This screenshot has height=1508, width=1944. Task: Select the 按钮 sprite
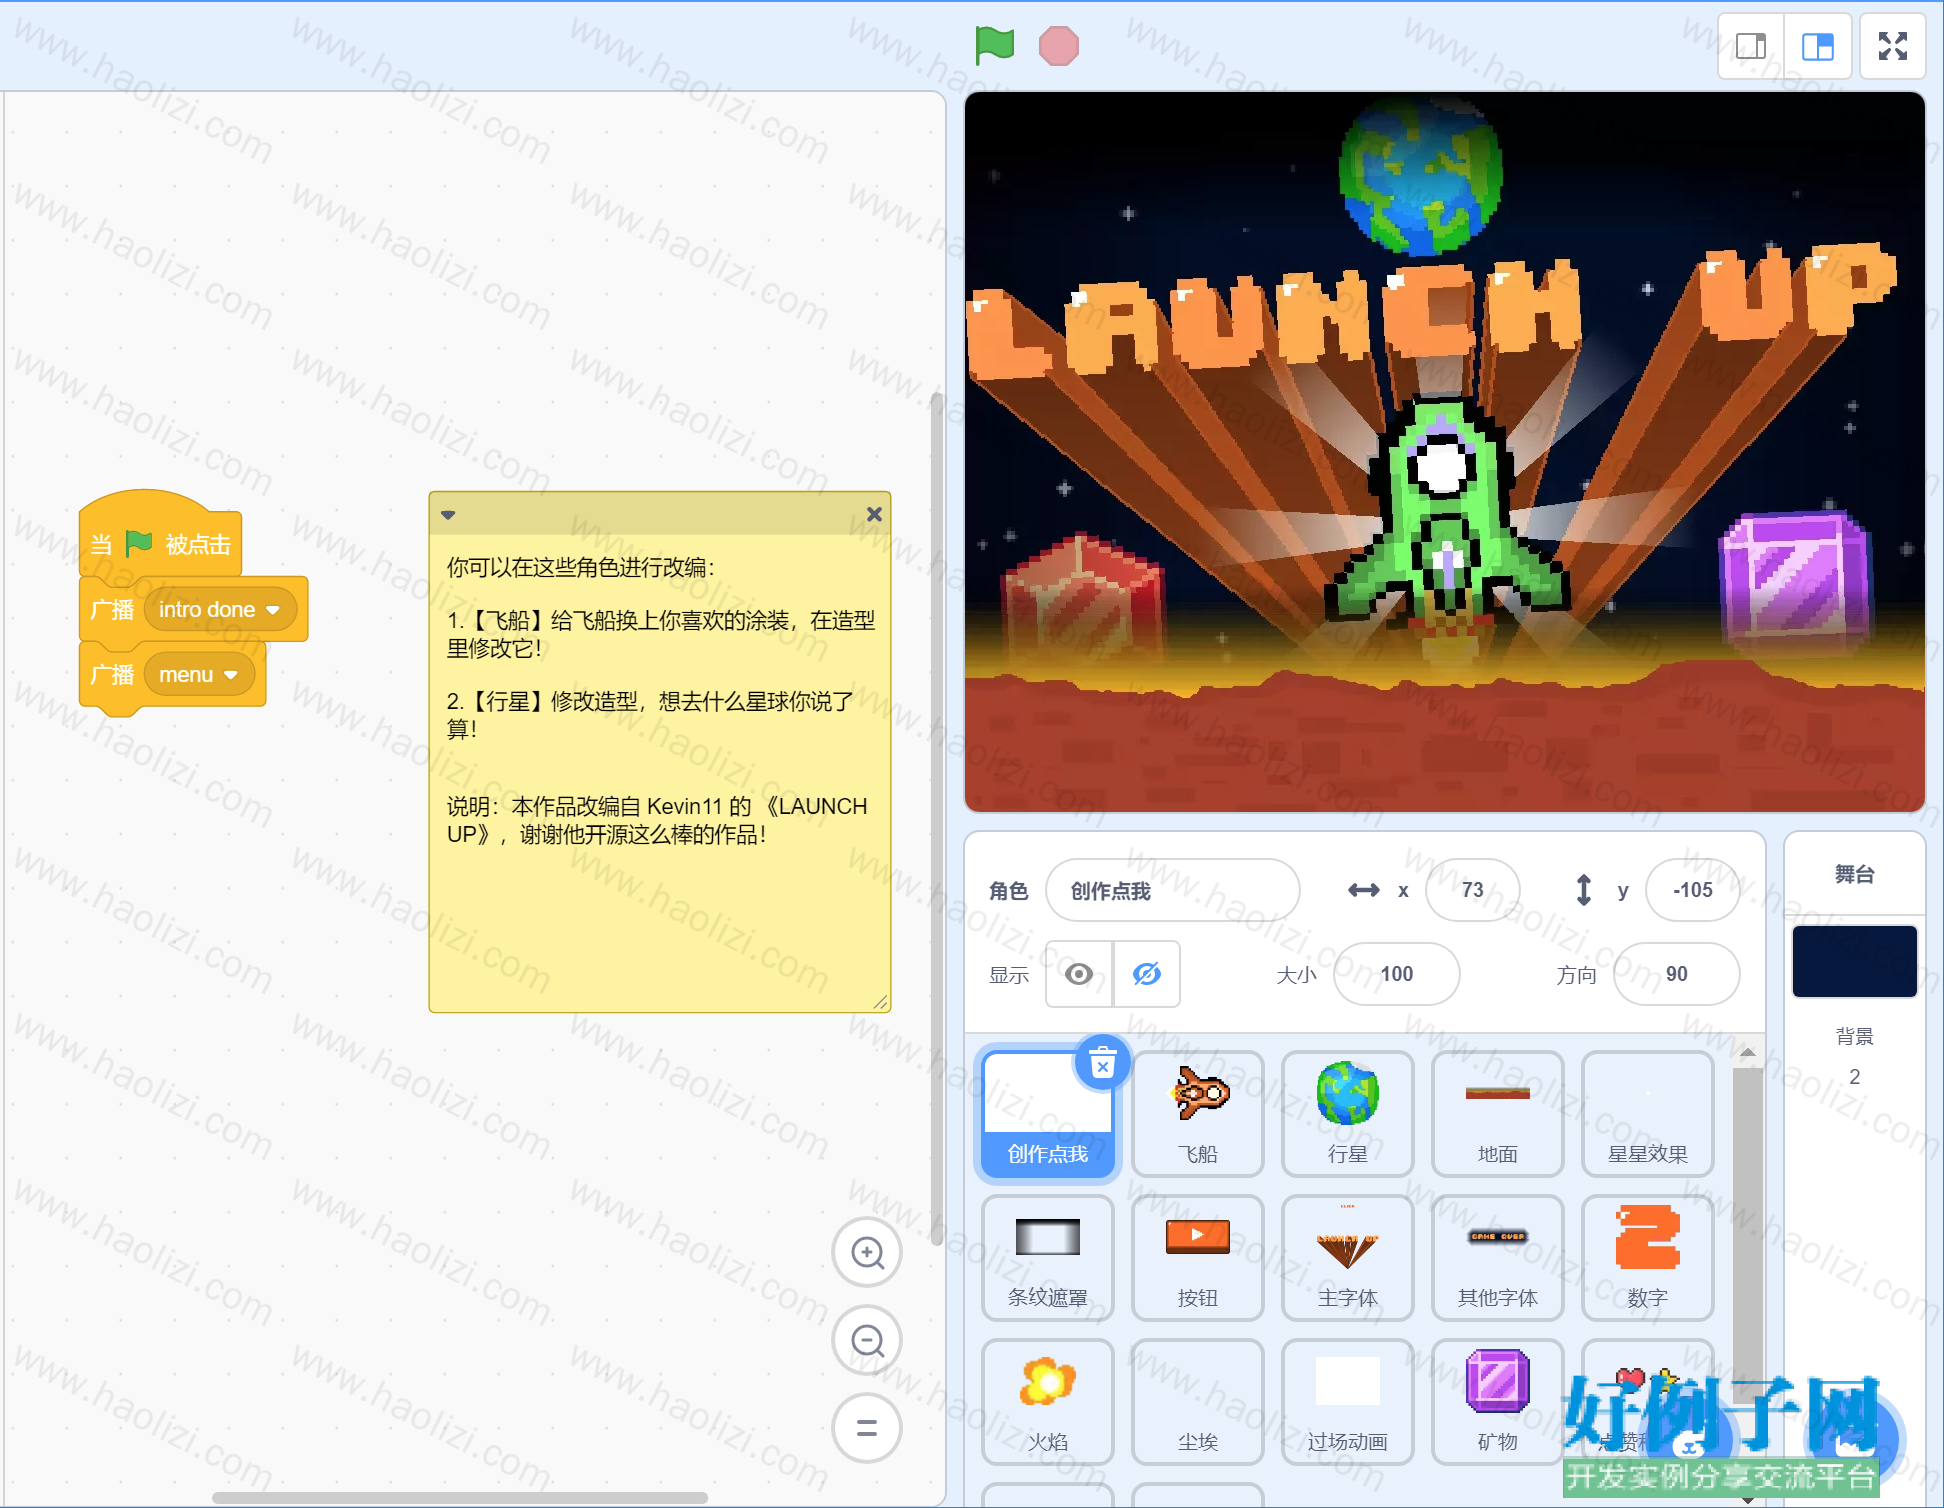click(1198, 1258)
